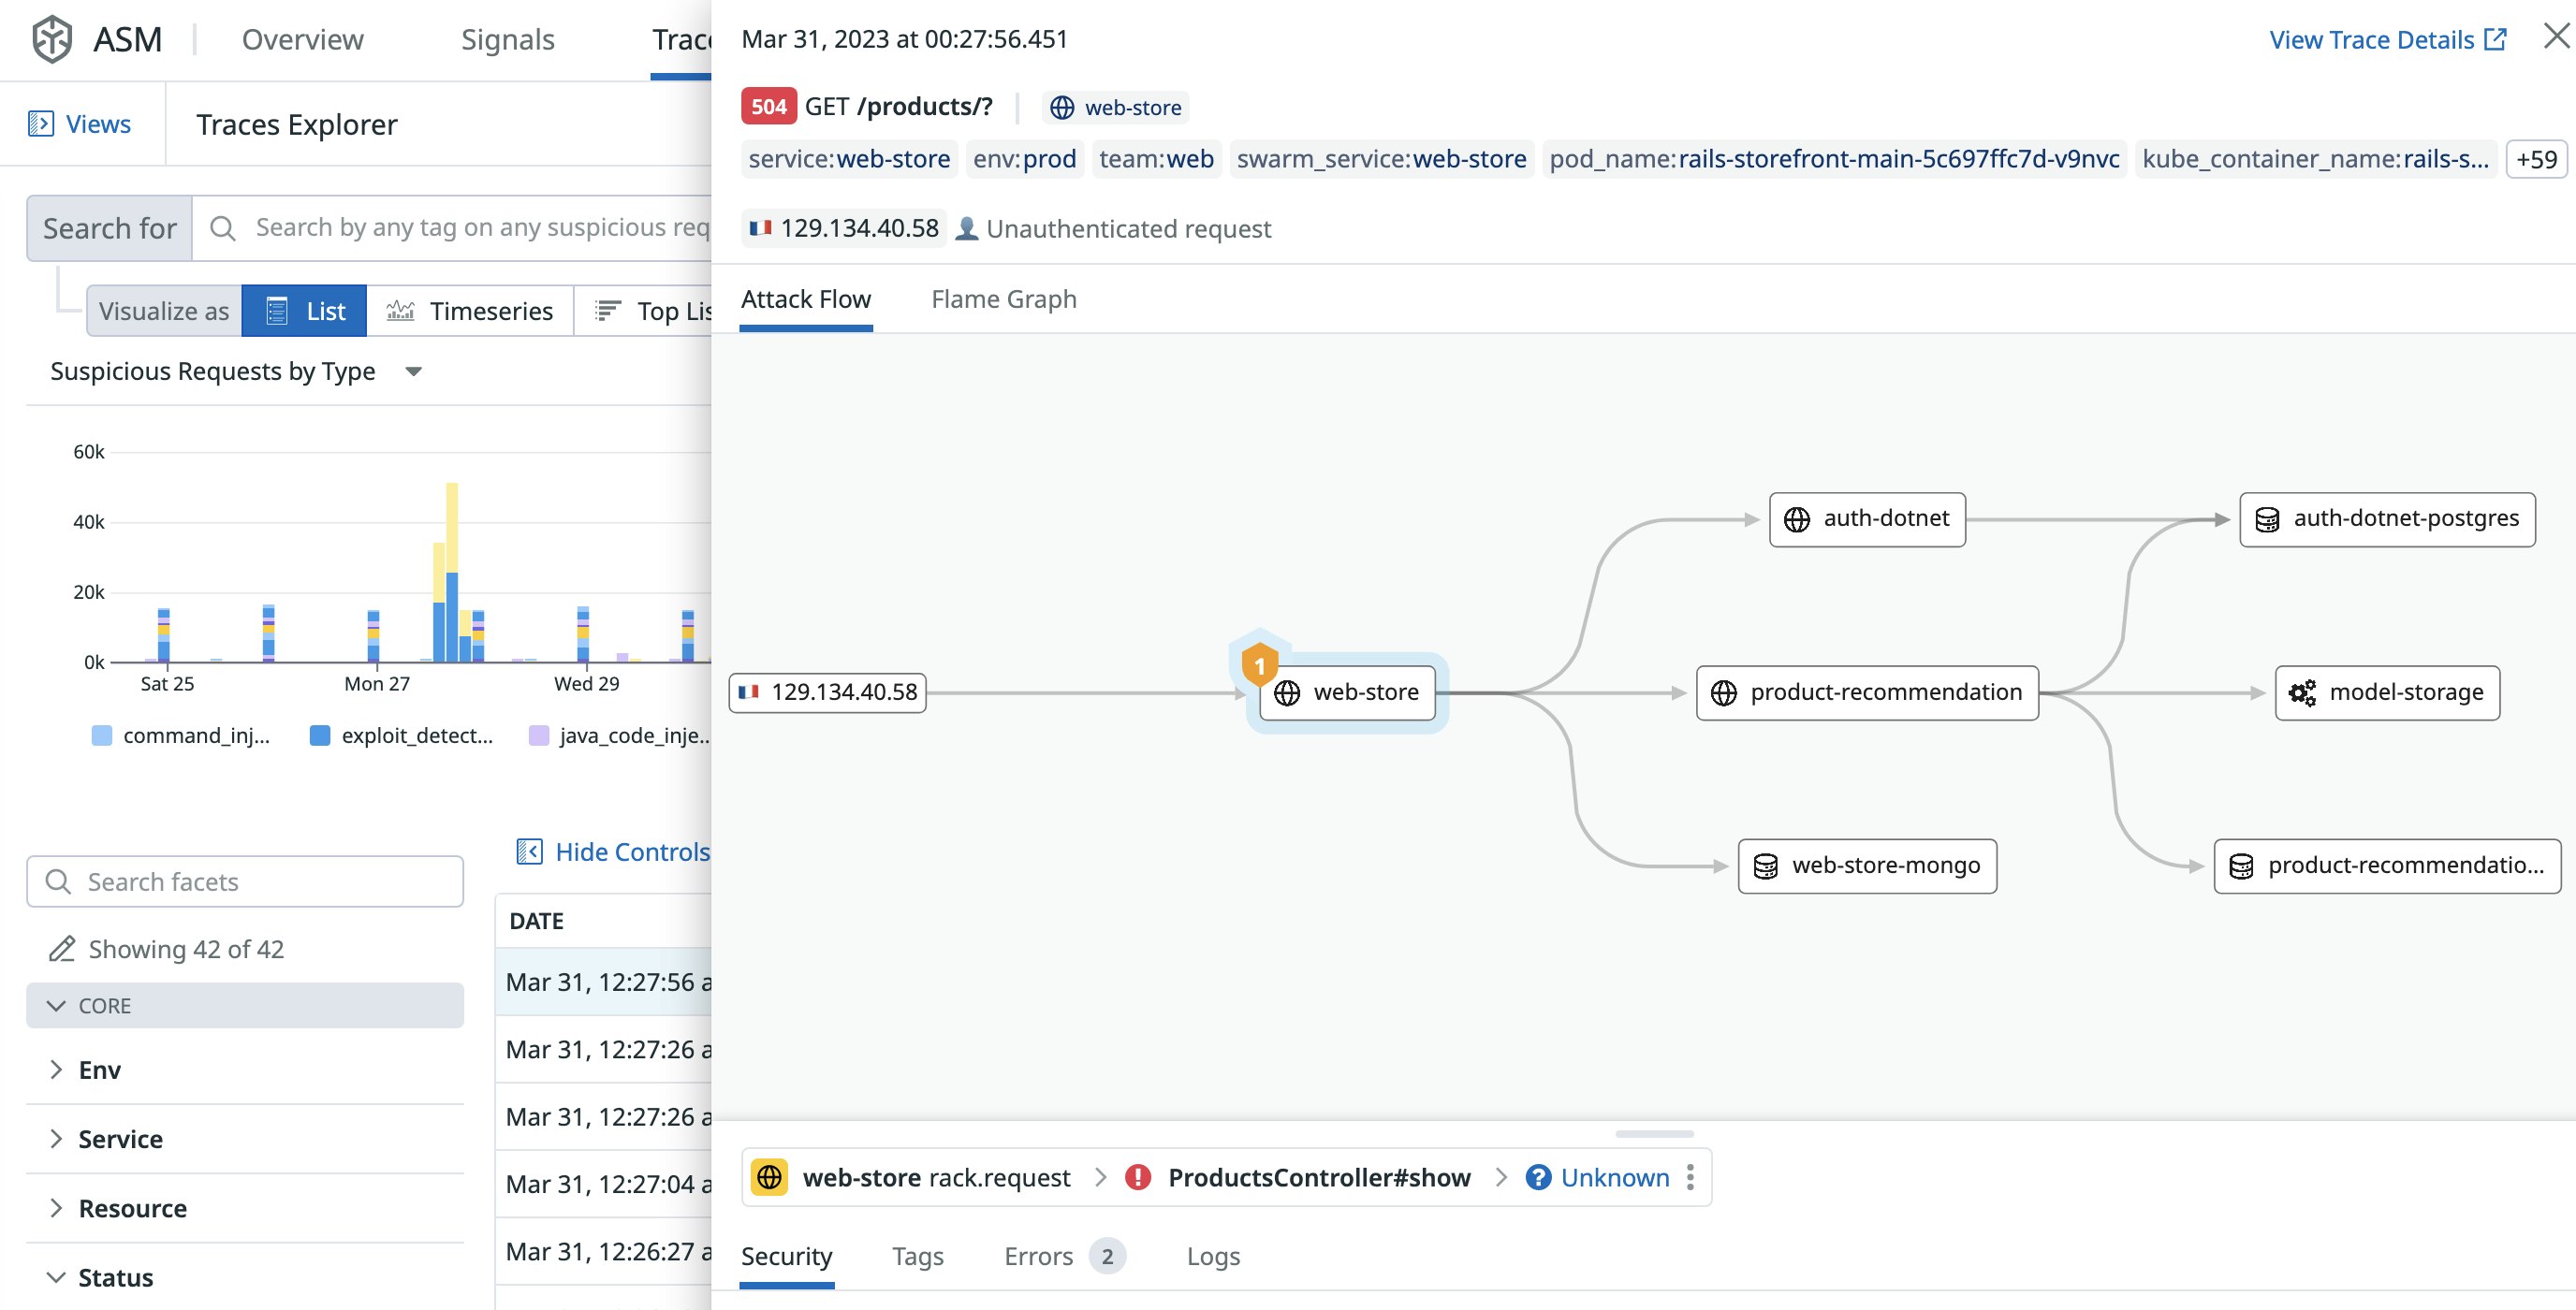
Task: Switch visualization to List
Action: 304,311
